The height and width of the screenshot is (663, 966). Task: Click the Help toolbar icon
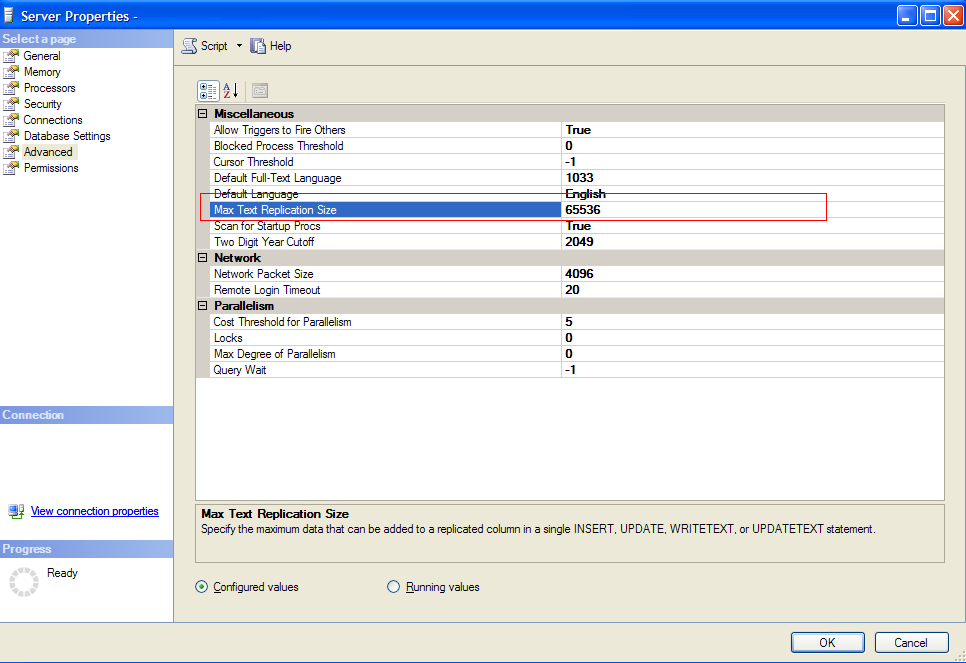click(x=258, y=46)
